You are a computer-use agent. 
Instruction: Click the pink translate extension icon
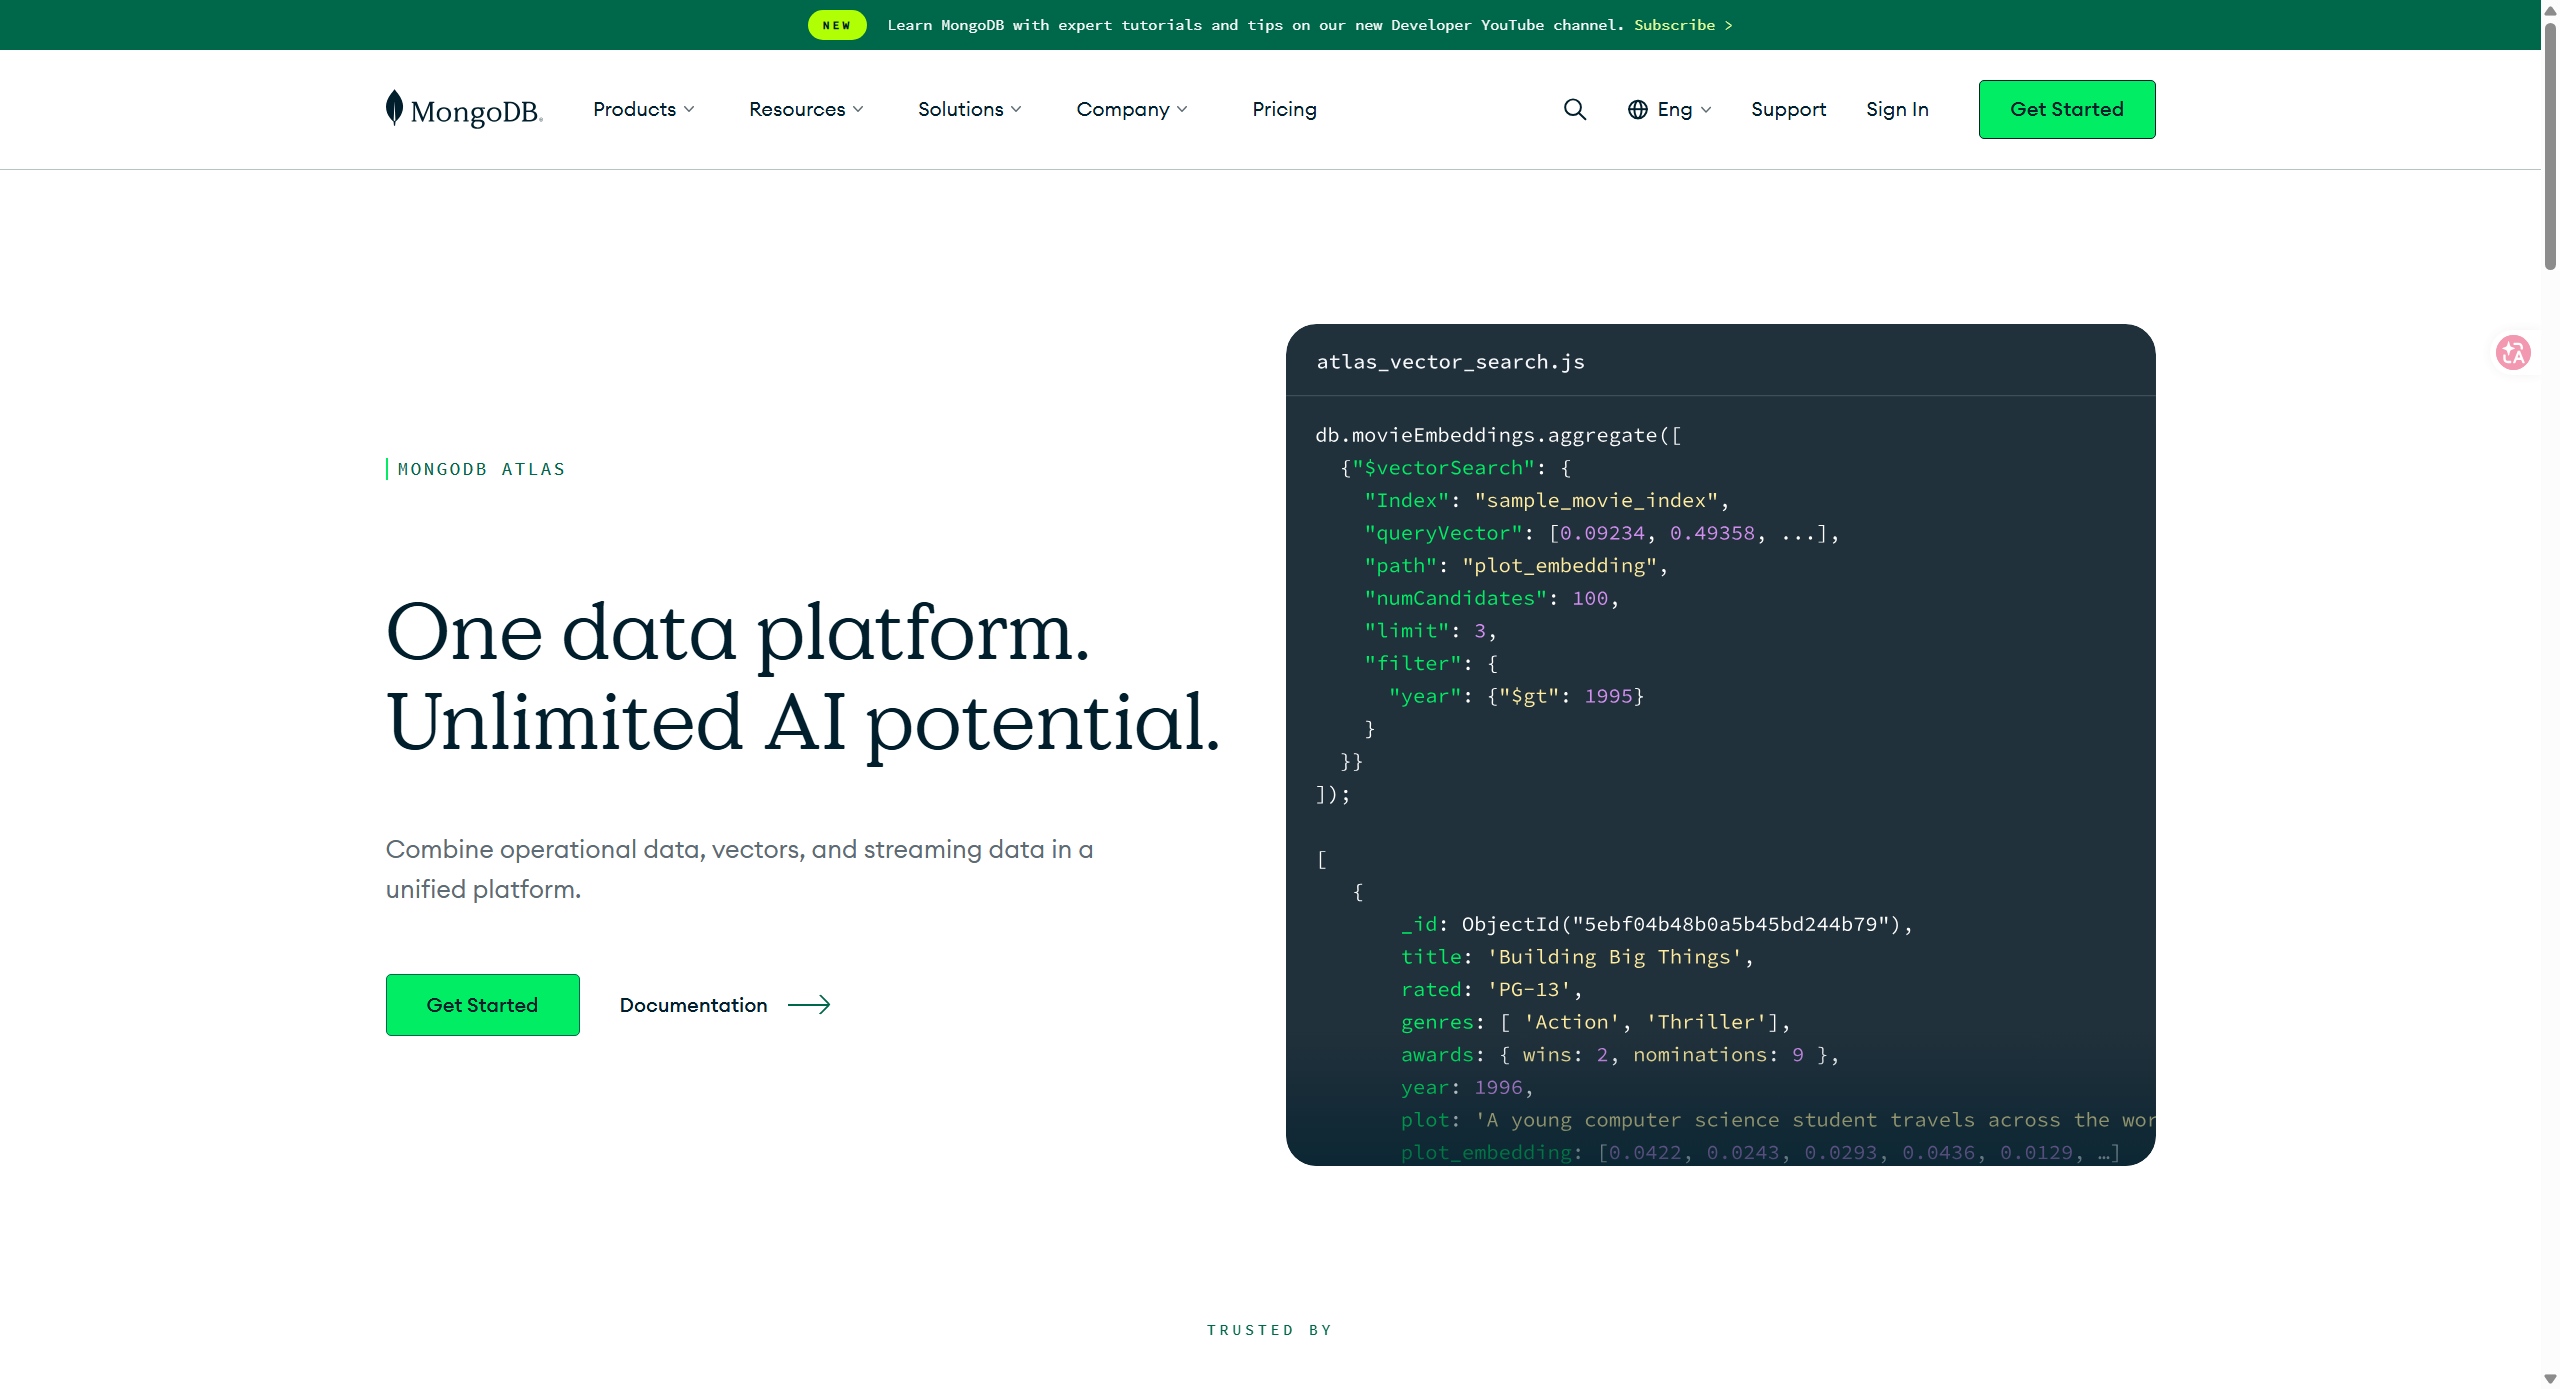tap(2513, 352)
